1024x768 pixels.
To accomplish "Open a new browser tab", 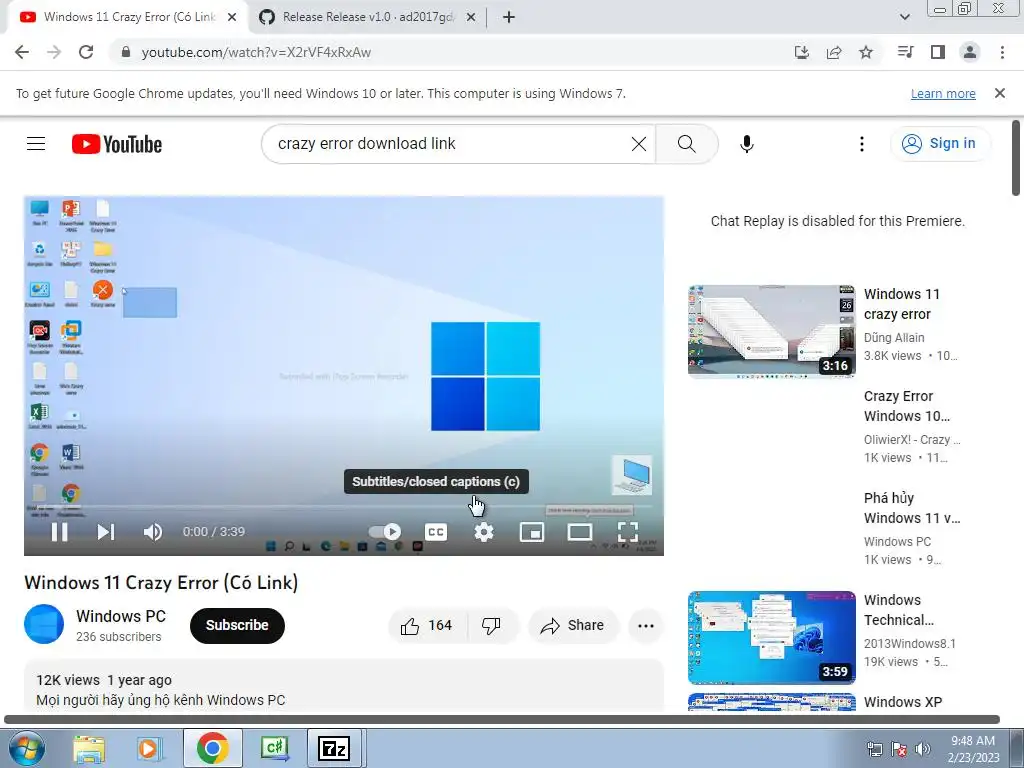I will click(x=509, y=17).
